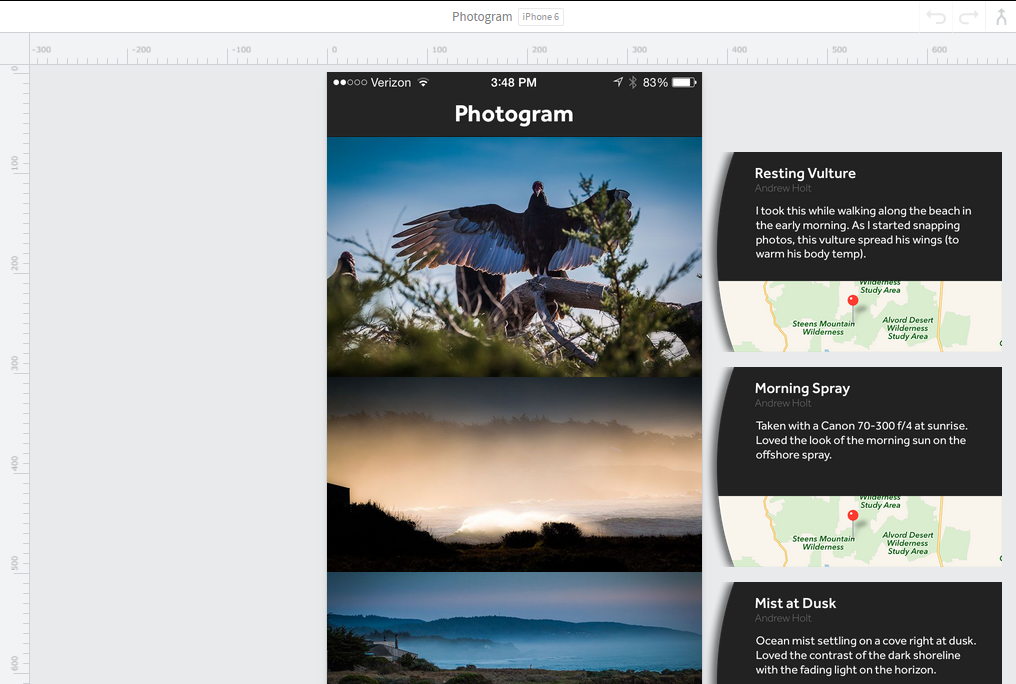Click the Mist at Dusk card title
Viewport: 1016px width, 684px height.
[795, 603]
